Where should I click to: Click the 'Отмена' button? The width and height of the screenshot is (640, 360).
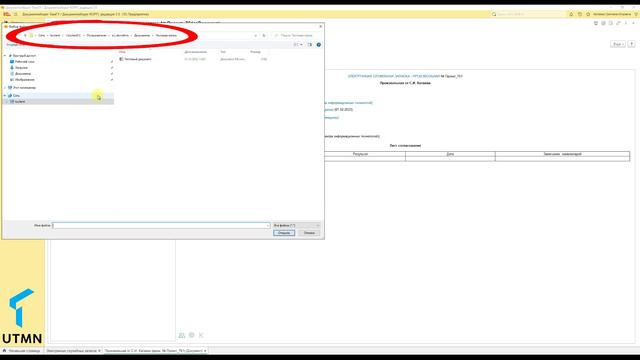point(309,233)
